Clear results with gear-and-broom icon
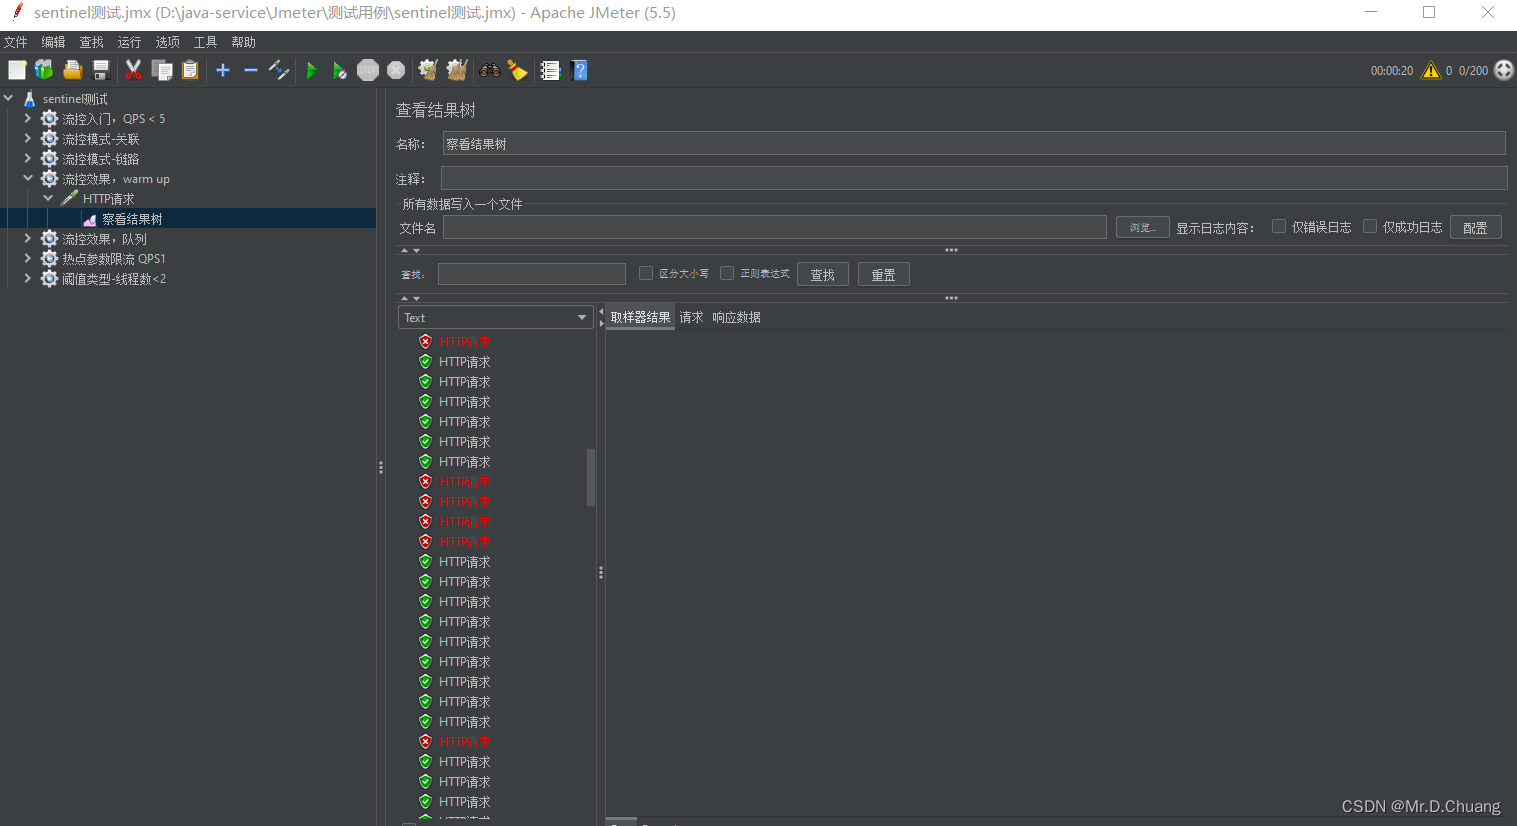 coord(428,70)
